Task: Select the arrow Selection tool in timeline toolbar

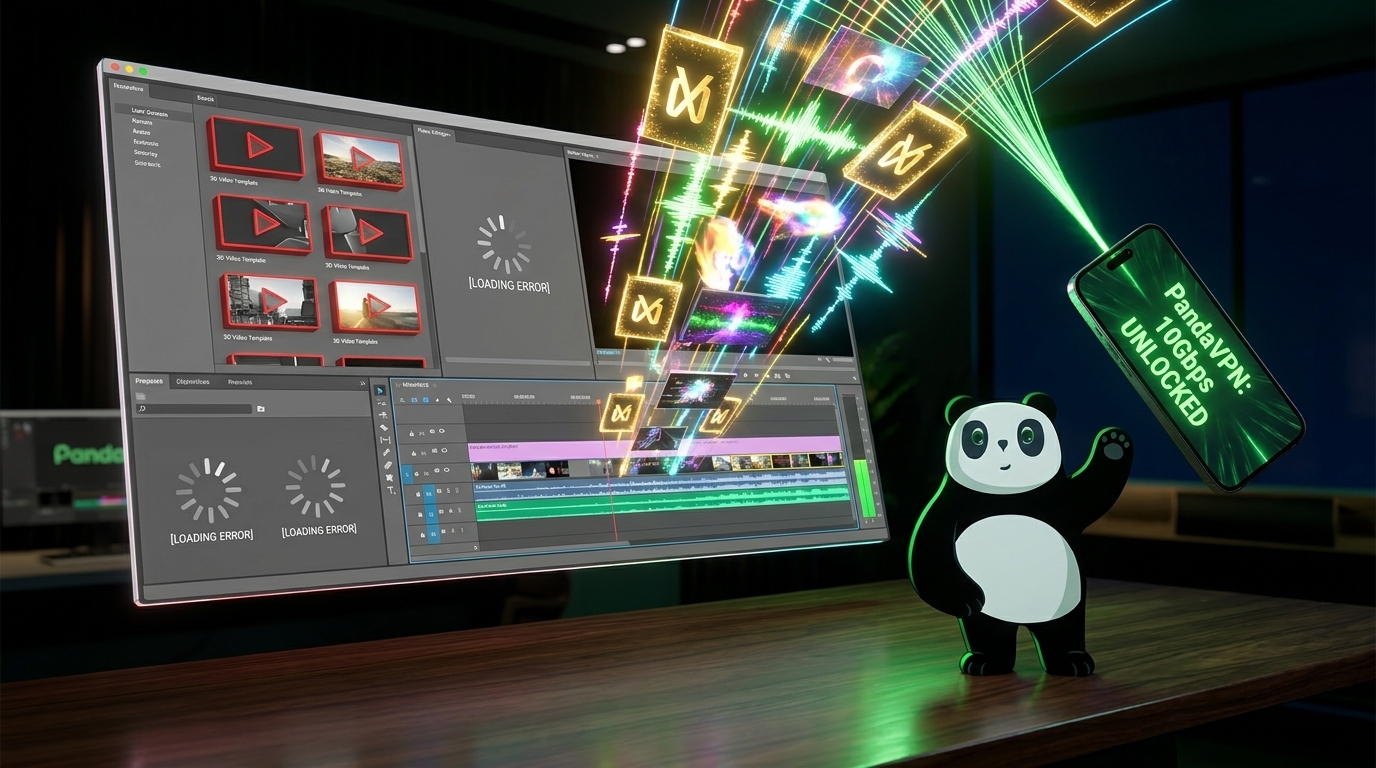Action: (x=380, y=390)
